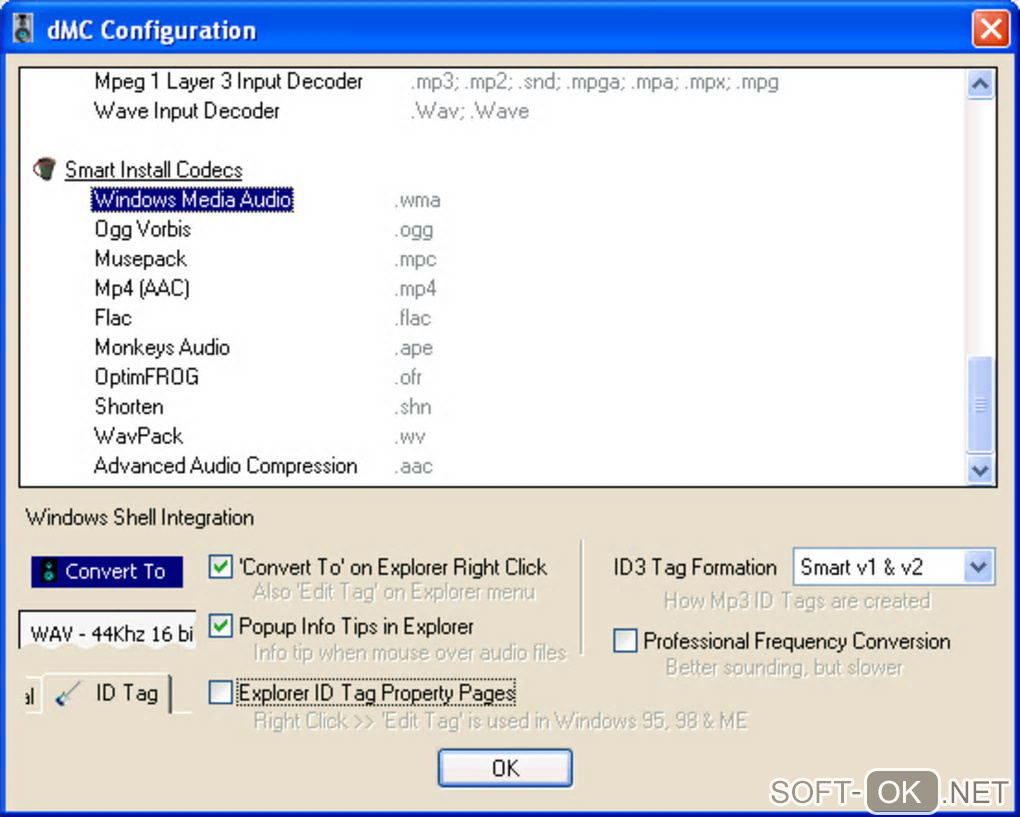Image resolution: width=1020 pixels, height=817 pixels.
Task: Select Musepack codec row
Action: click(141, 259)
